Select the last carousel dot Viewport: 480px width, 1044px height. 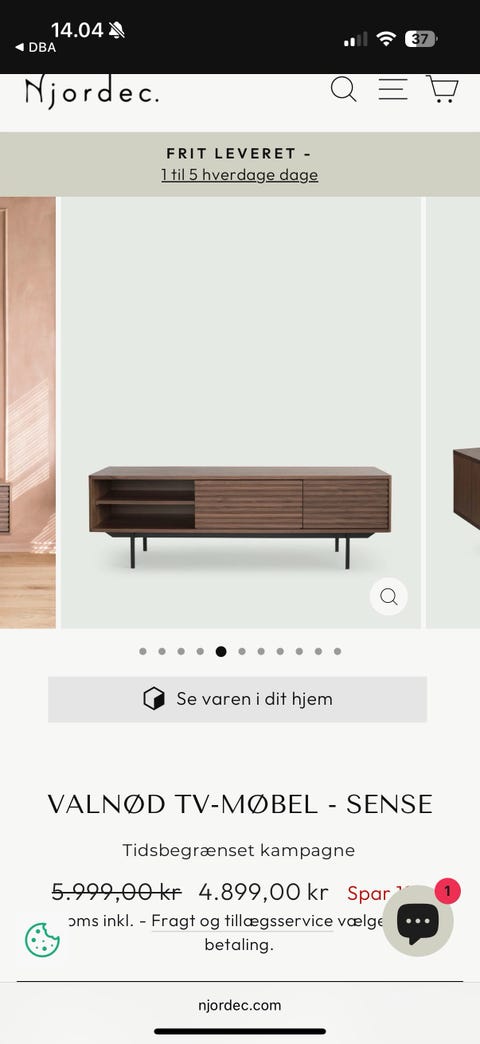click(338, 651)
